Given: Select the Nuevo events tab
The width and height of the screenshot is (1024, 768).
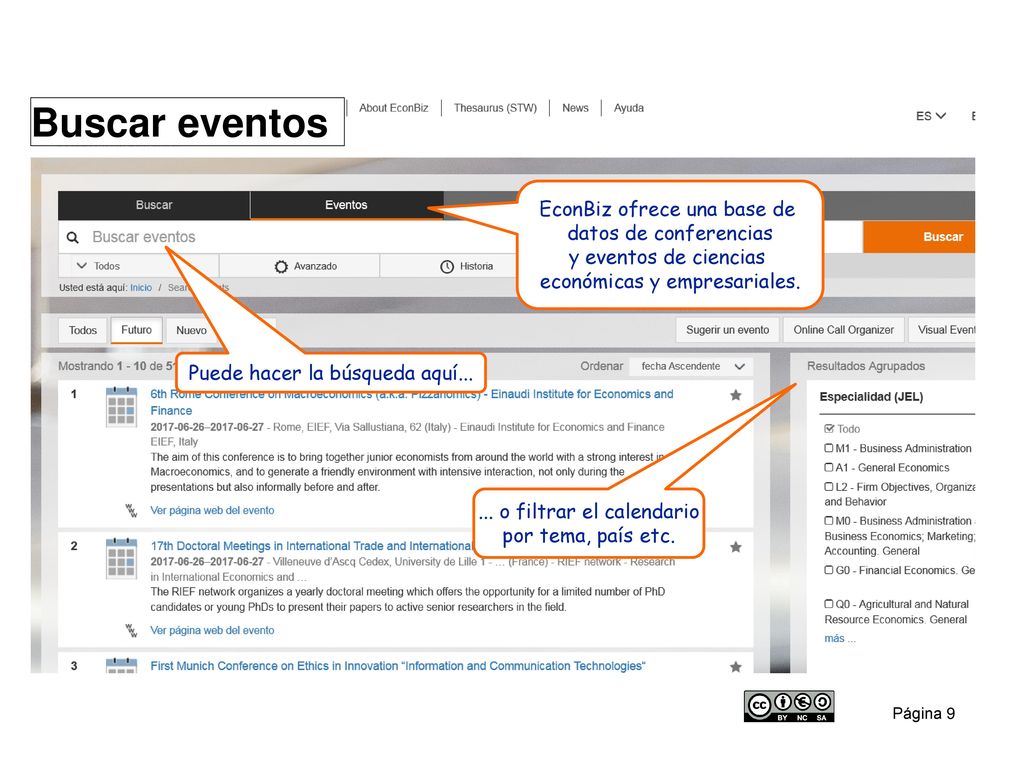Looking at the screenshot, I should (191, 330).
